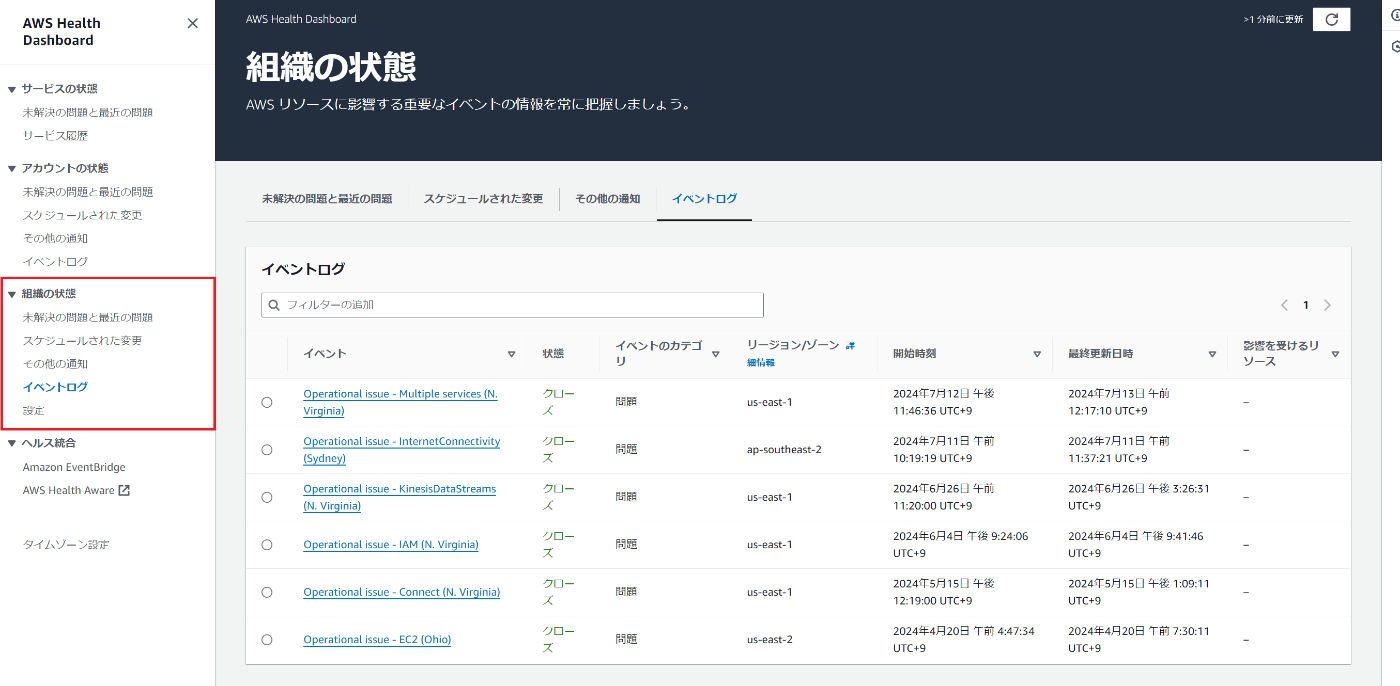Open AWS Health Aware sidebar link
This screenshot has height=686, width=1400.
click(68, 491)
